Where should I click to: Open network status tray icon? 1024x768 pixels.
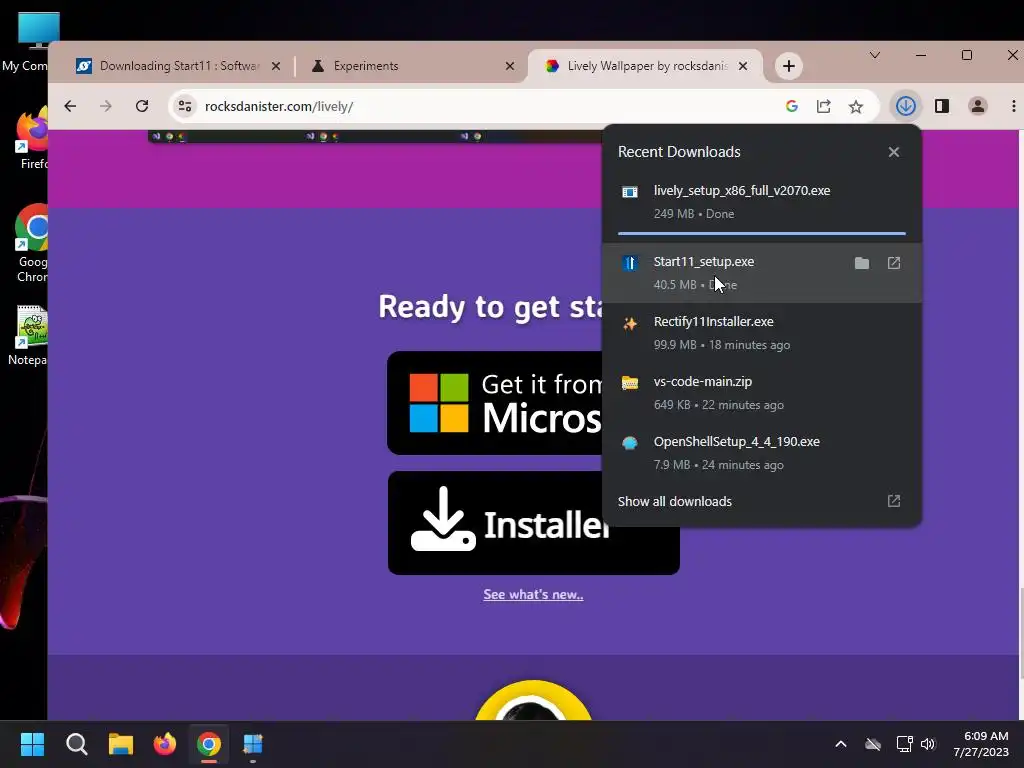[x=904, y=744]
